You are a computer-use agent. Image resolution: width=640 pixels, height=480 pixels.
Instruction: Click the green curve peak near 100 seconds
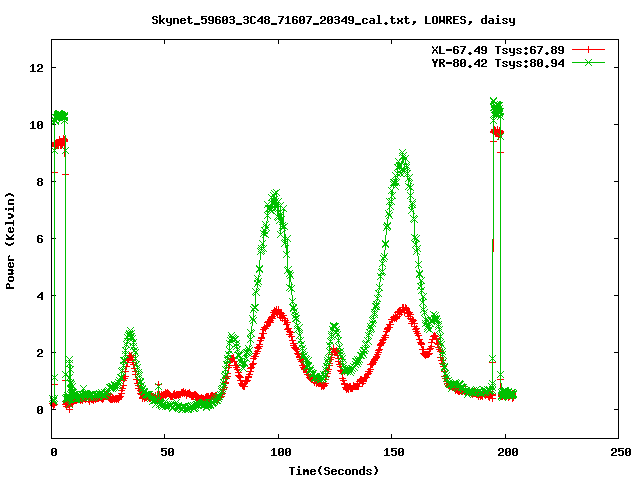pyautogui.click(x=275, y=195)
